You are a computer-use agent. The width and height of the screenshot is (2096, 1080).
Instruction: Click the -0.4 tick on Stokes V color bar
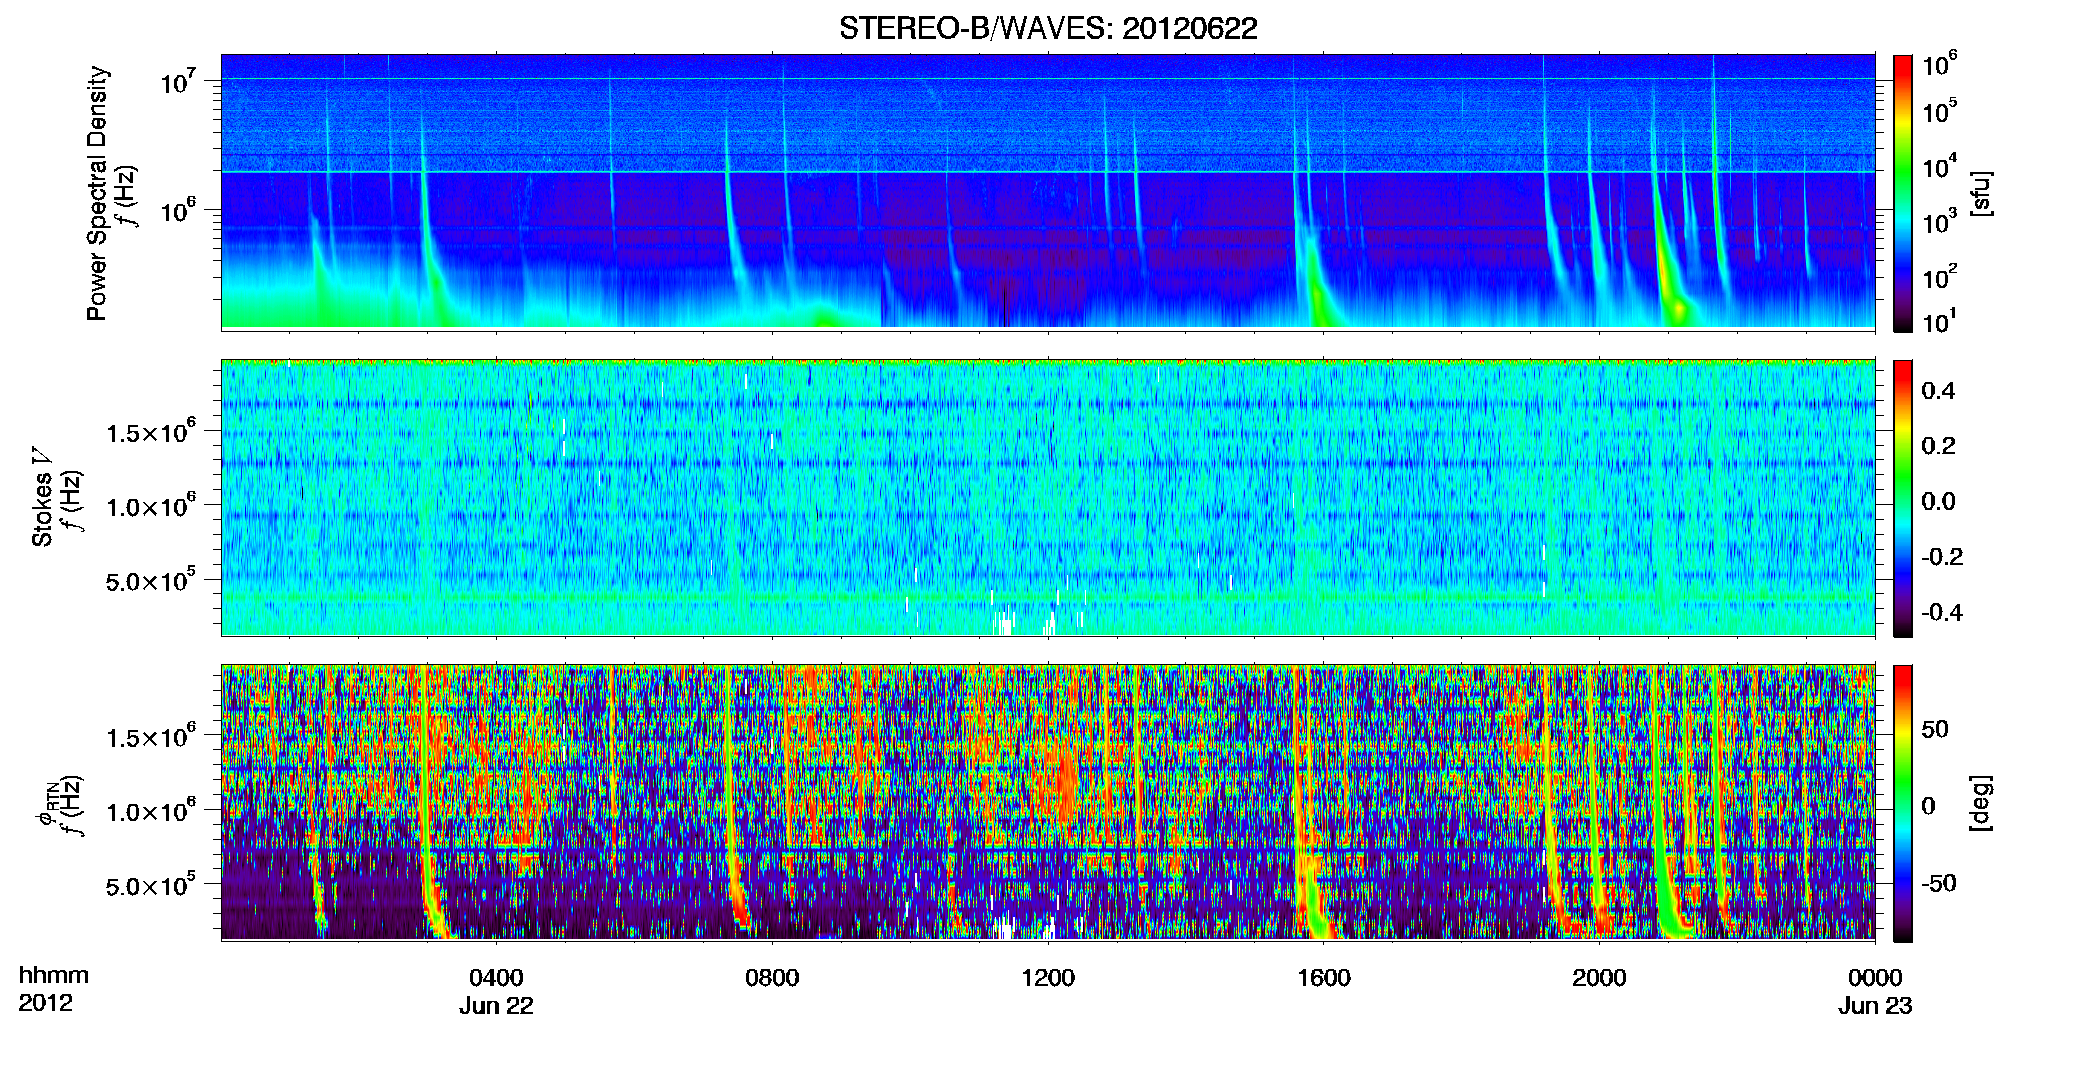click(x=1941, y=612)
